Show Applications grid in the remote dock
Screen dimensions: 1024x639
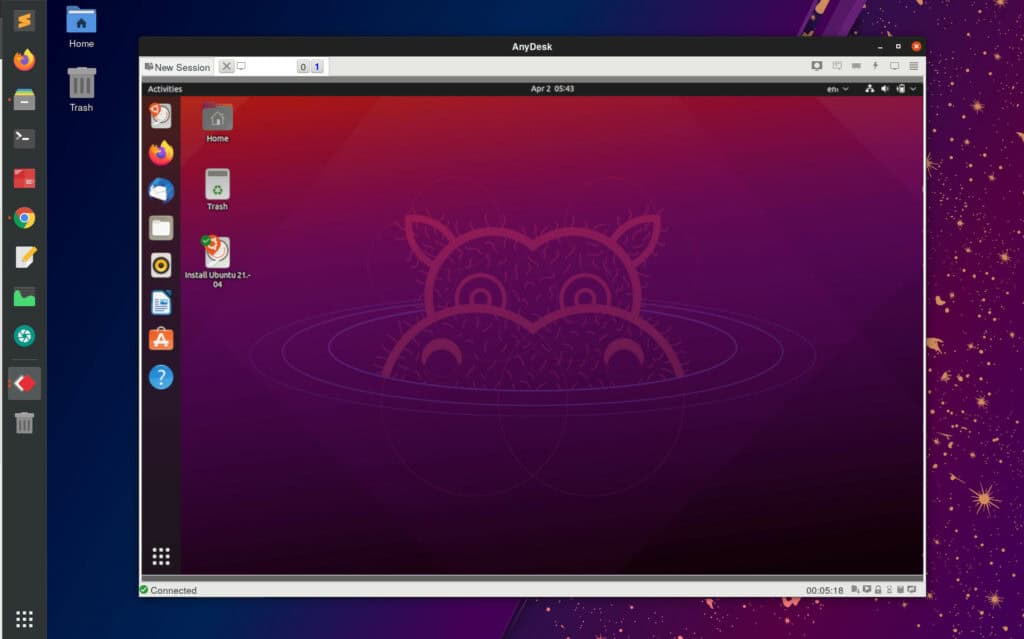pos(161,556)
